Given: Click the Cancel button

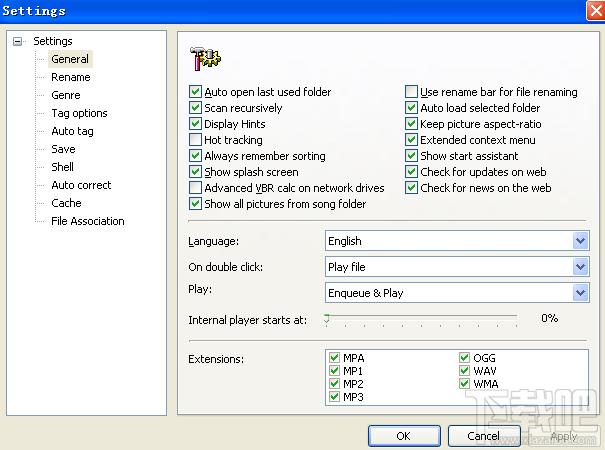Looking at the screenshot, I should coord(484,436).
